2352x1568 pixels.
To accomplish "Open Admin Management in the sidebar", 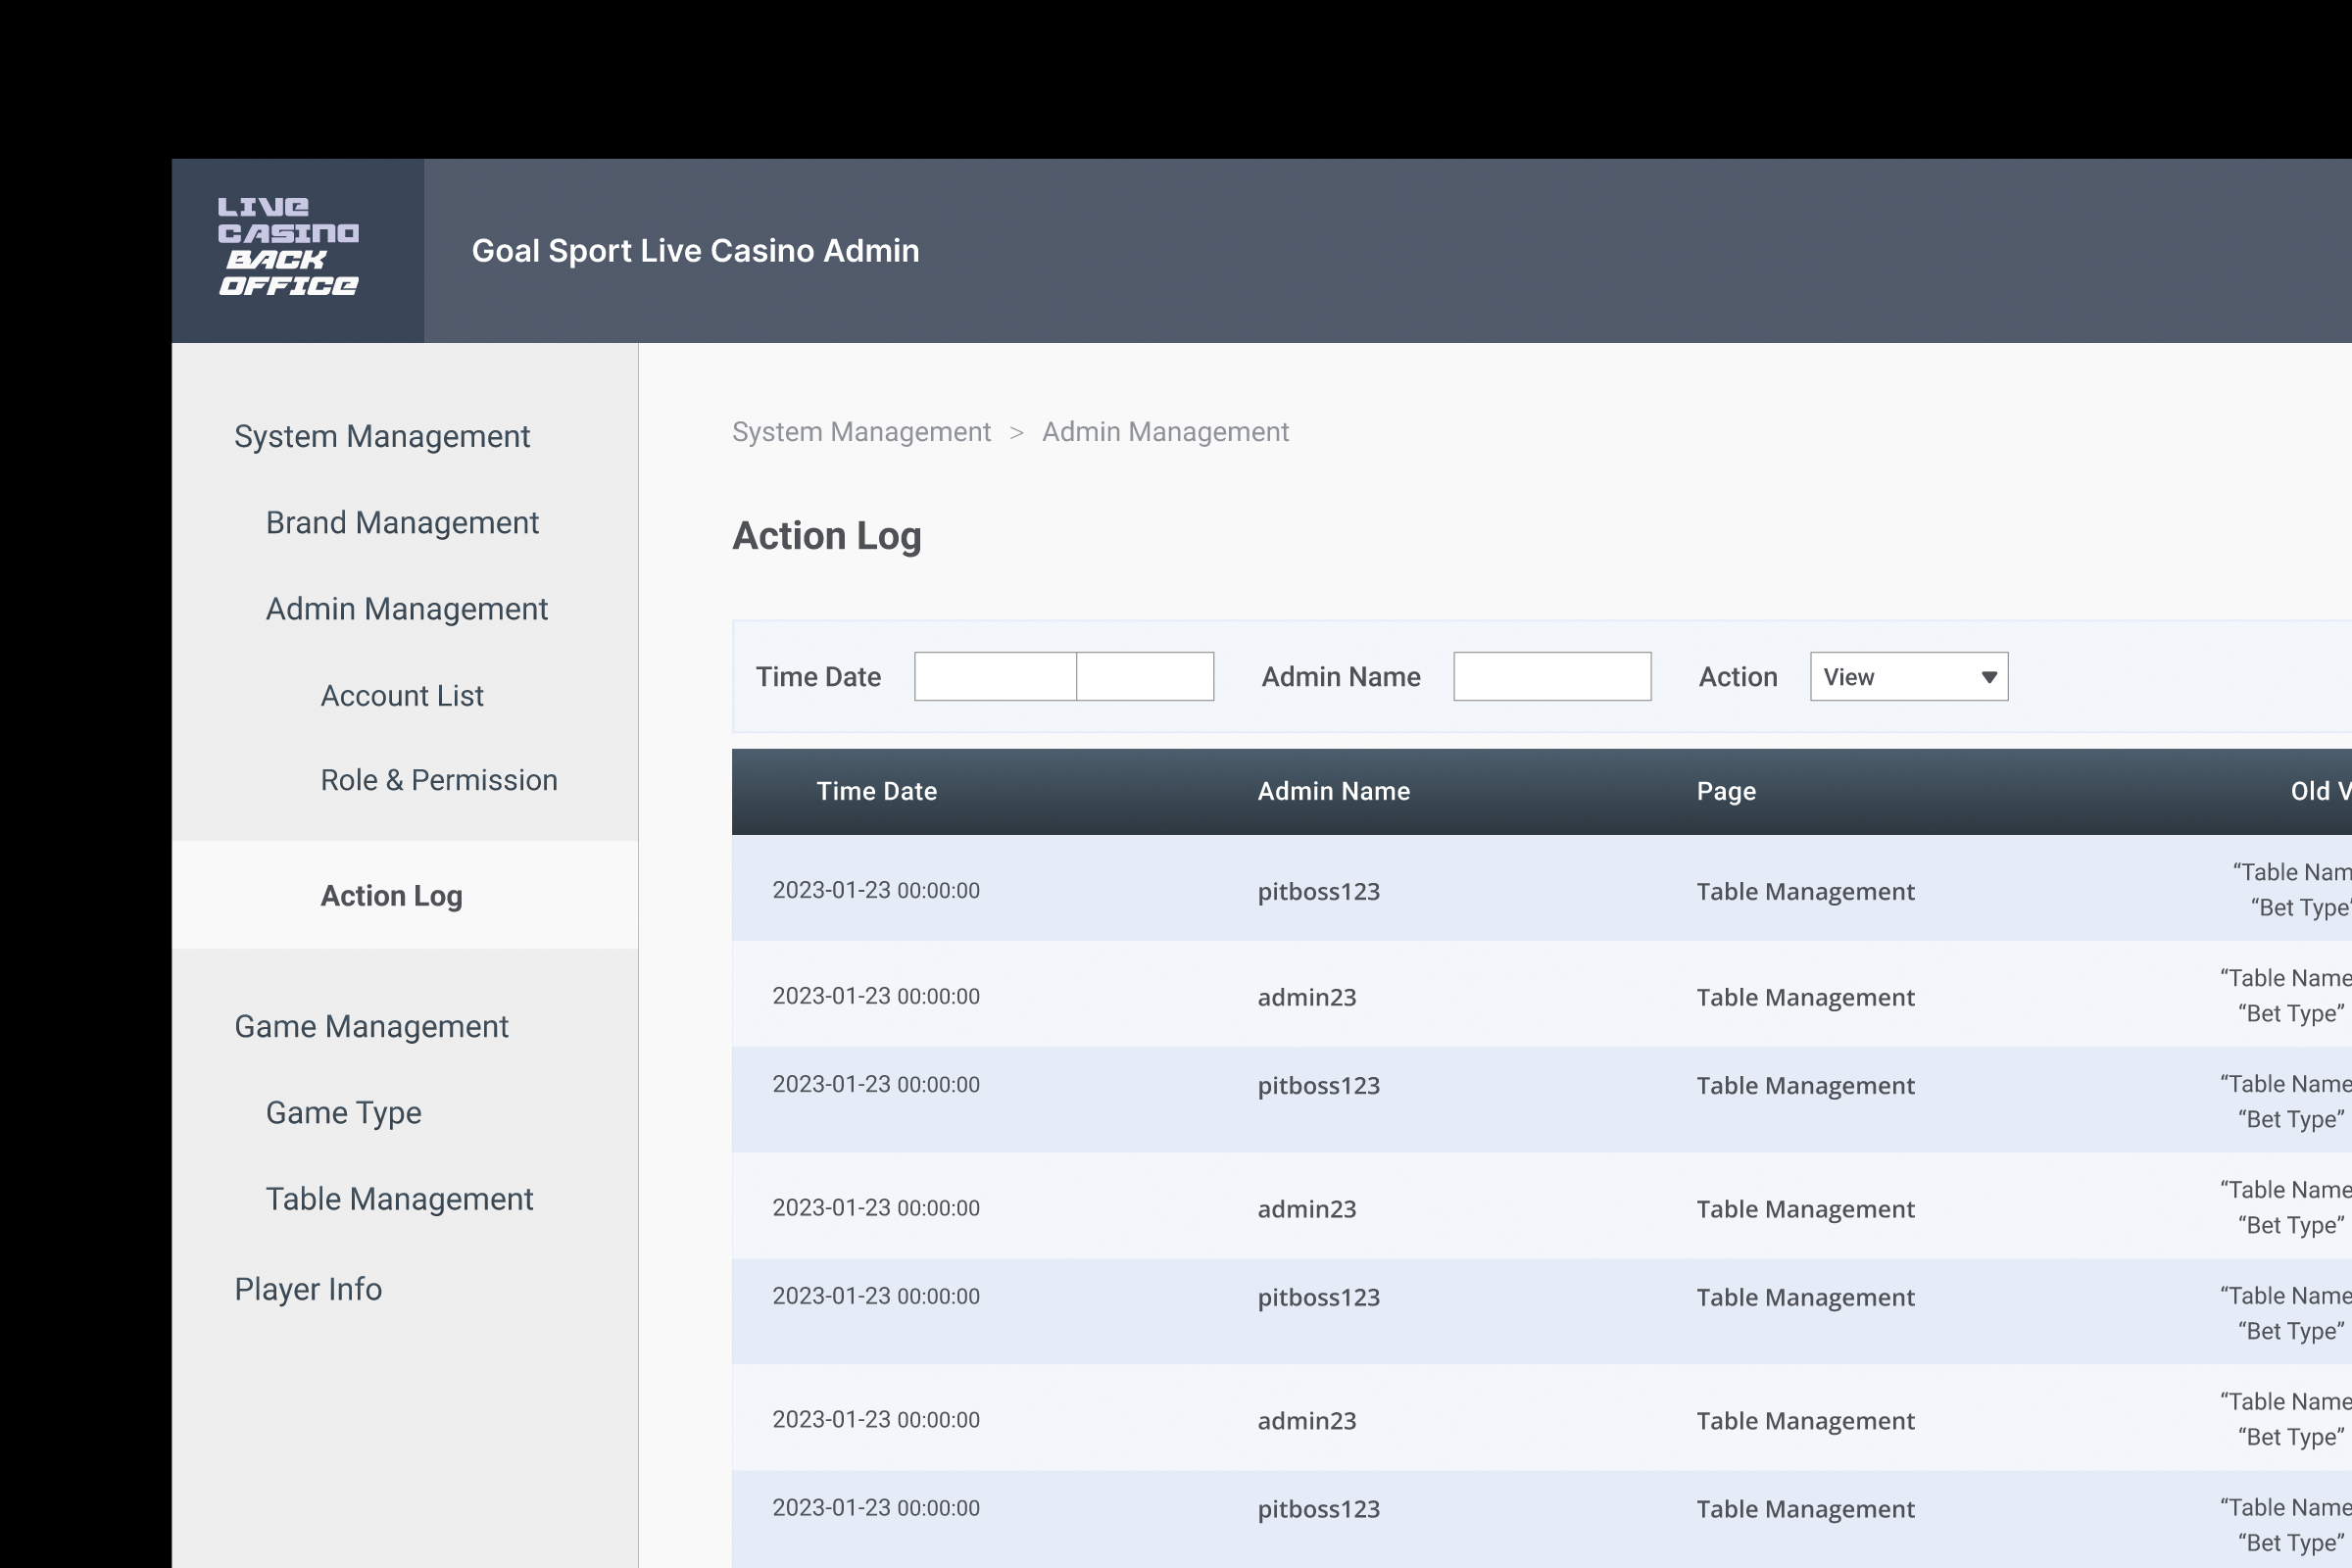I will [x=406, y=608].
